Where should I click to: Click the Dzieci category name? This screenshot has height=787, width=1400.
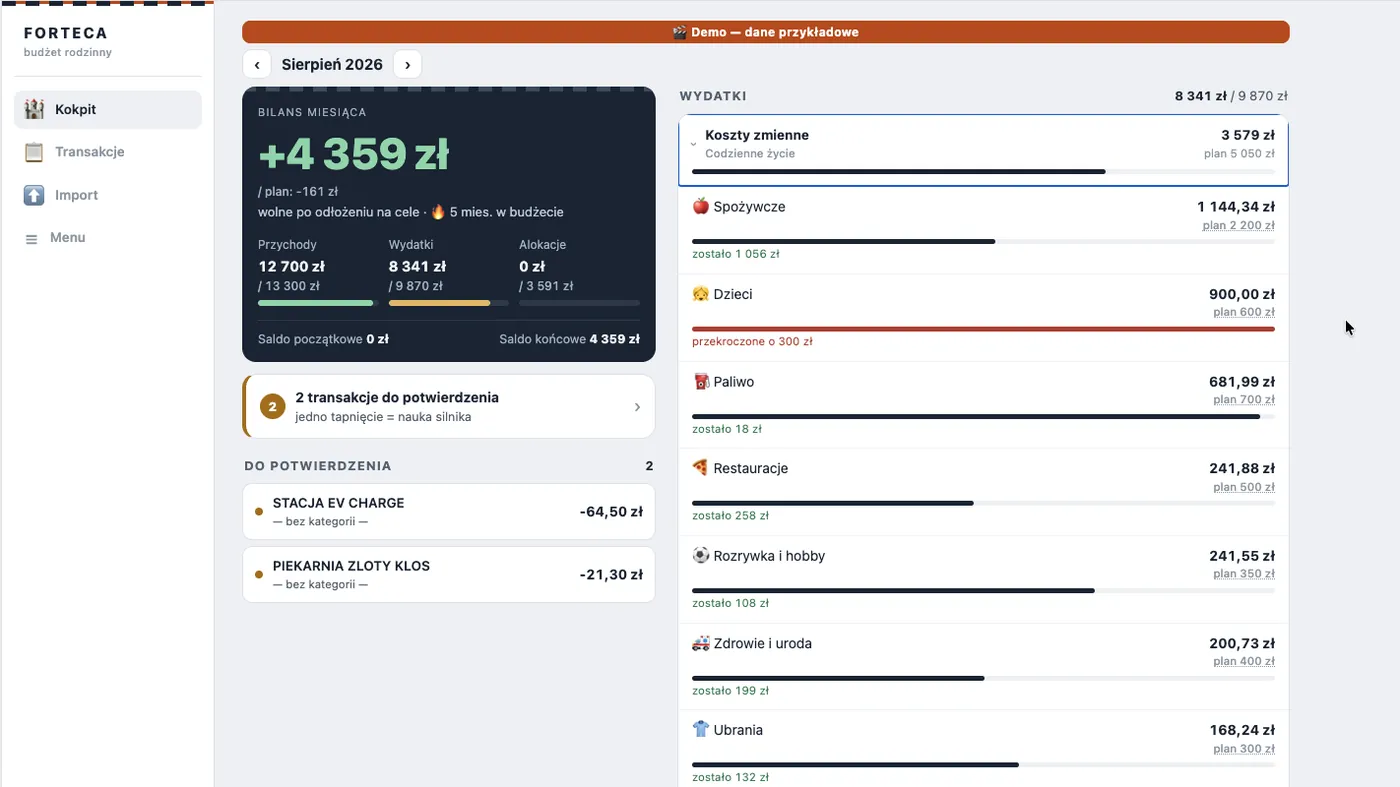pyautogui.click(x=733, y=294)
